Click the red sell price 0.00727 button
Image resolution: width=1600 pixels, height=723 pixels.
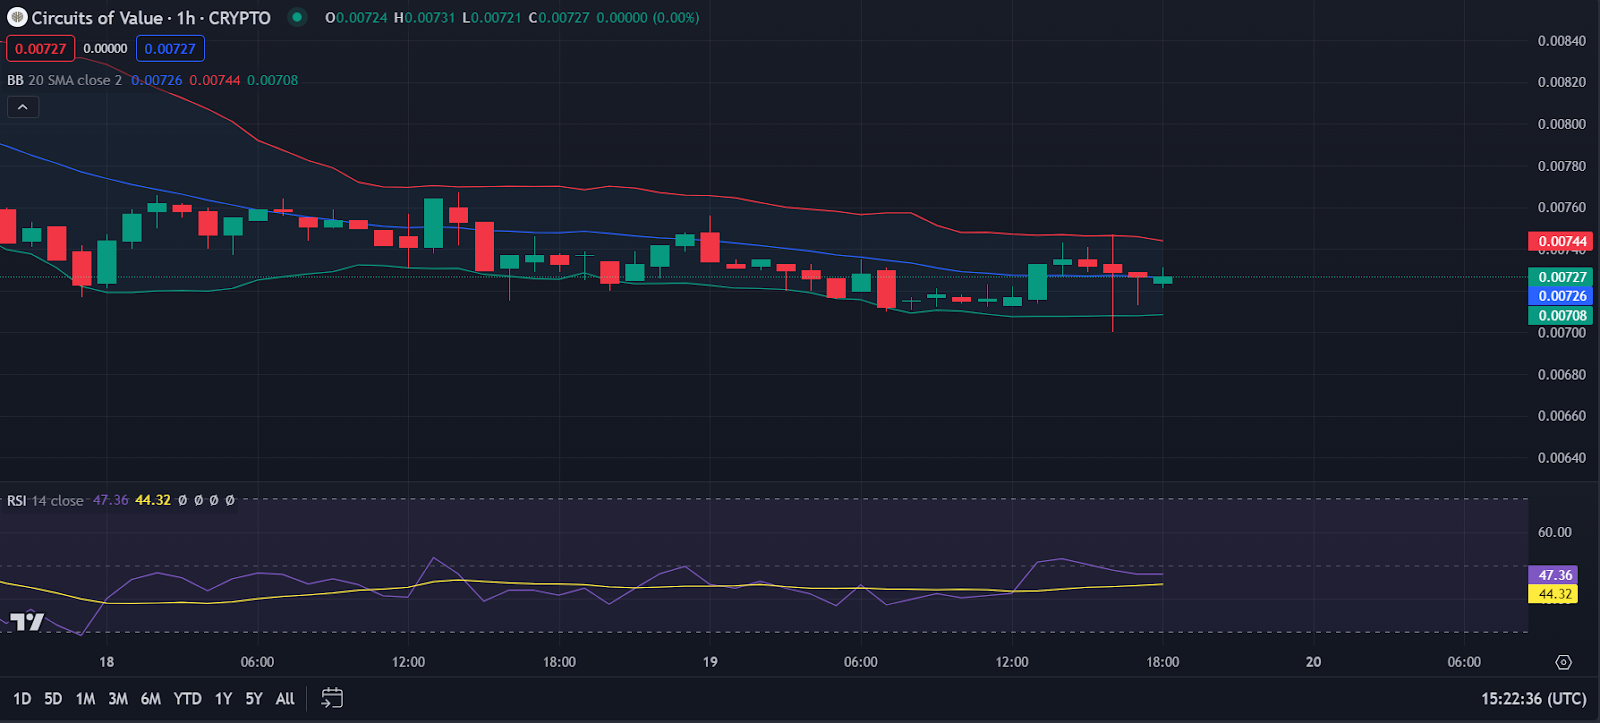pos(41,48)
